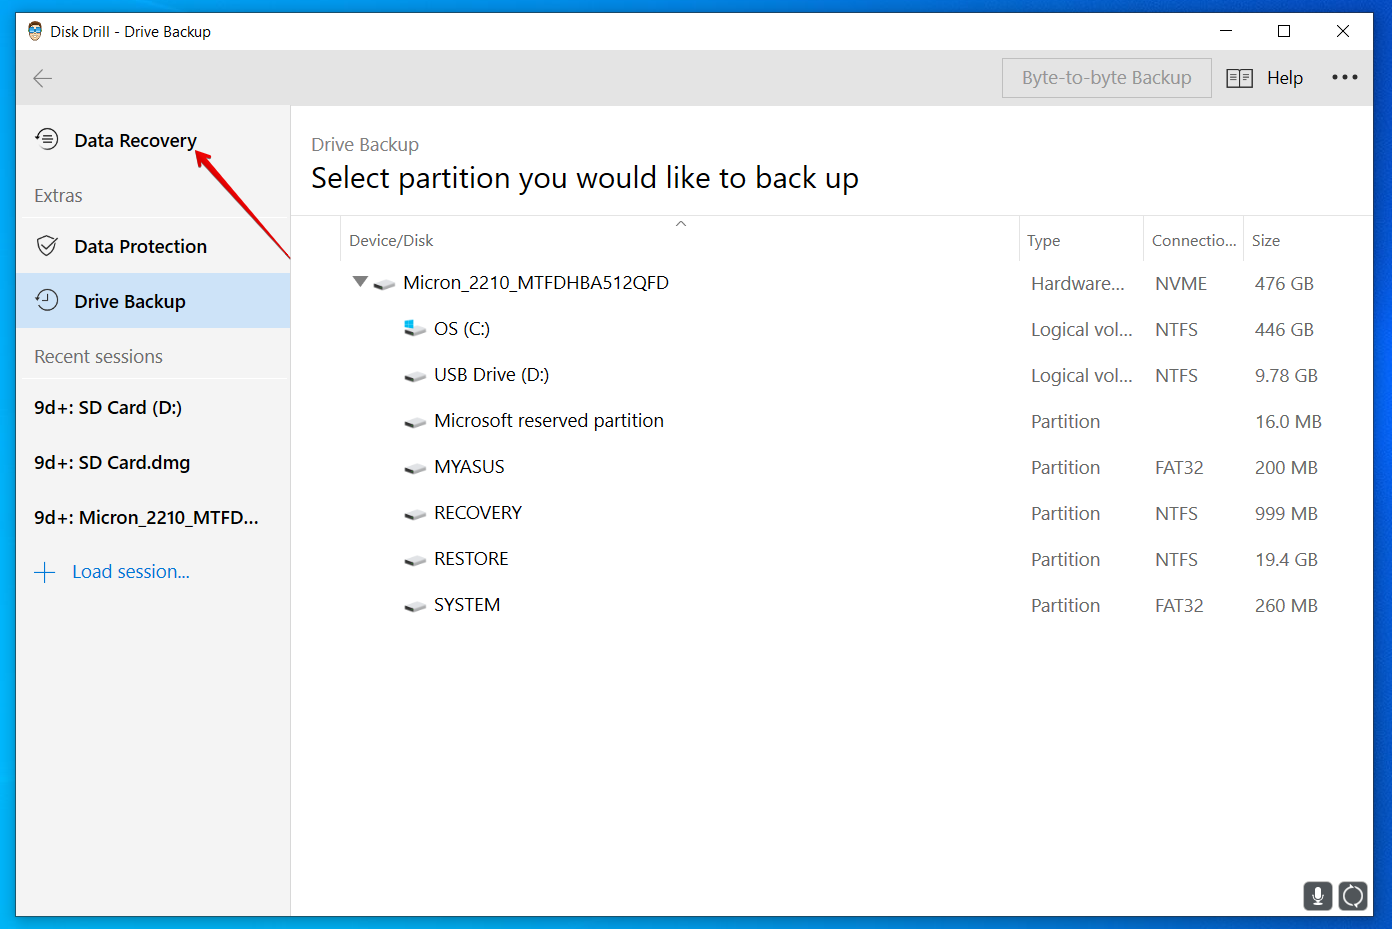
Task: Open recent session 9d+: Micron_2210_MTFD...
Action: click(153, 517)
